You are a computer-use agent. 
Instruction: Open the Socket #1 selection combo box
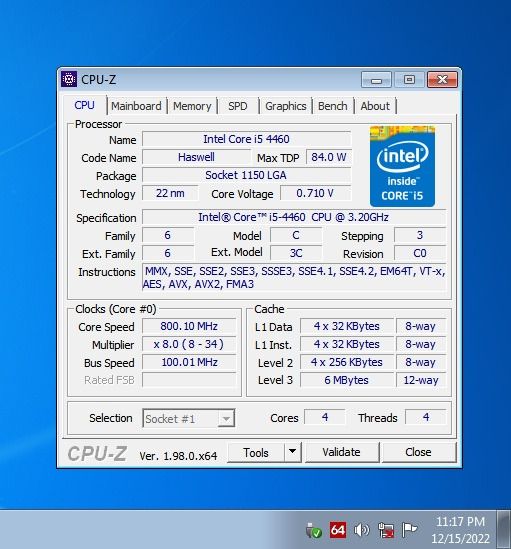pos(188,418)
